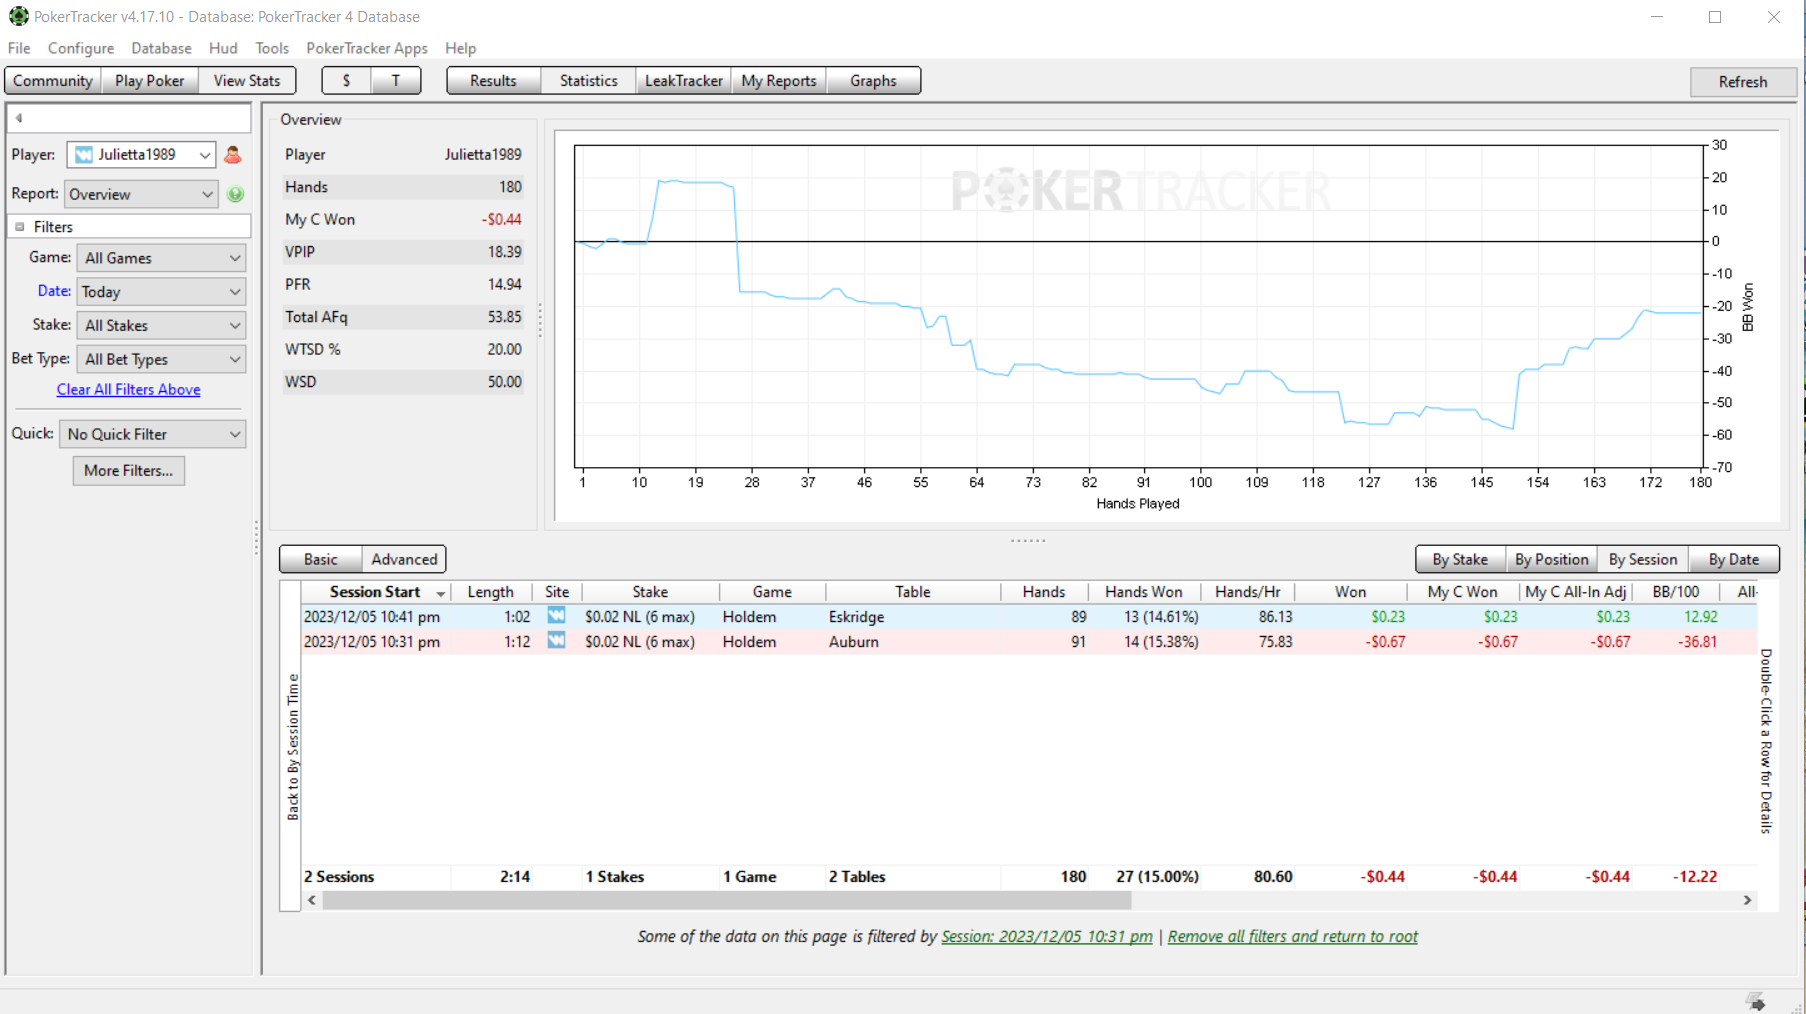Open the Graphs tab

873,81
